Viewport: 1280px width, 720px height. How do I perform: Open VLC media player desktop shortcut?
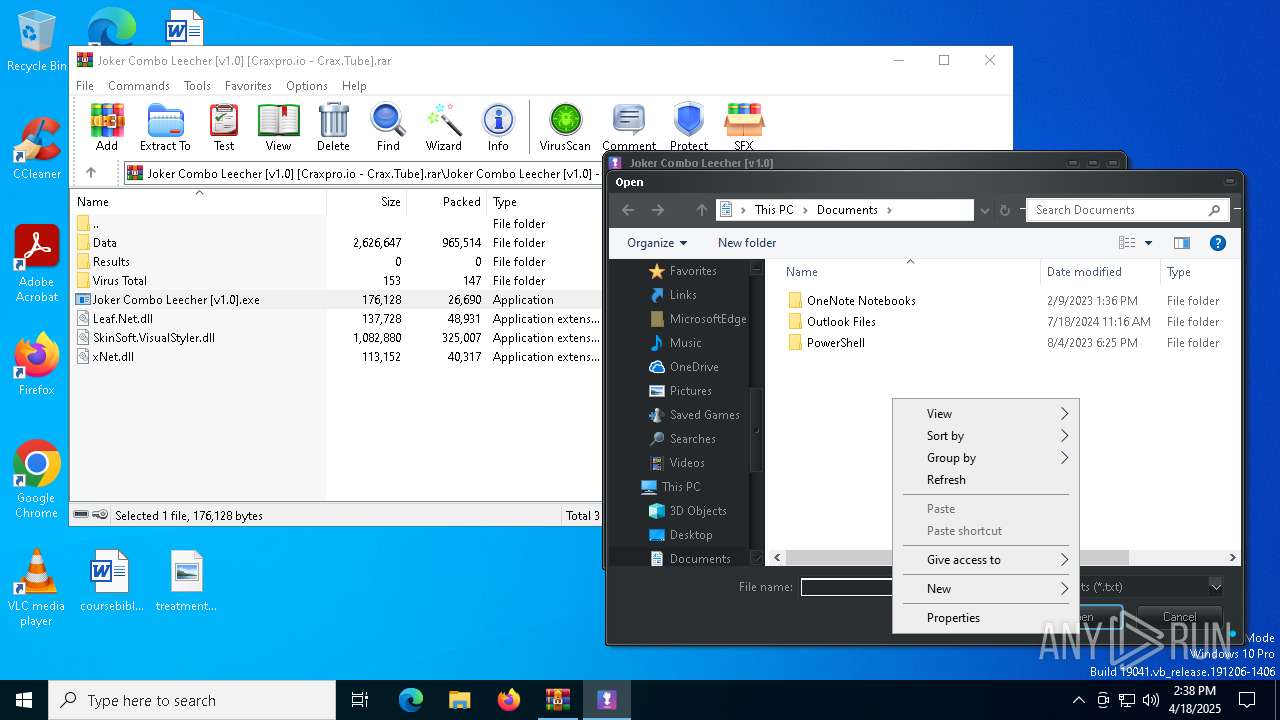(x=36, y=588)
